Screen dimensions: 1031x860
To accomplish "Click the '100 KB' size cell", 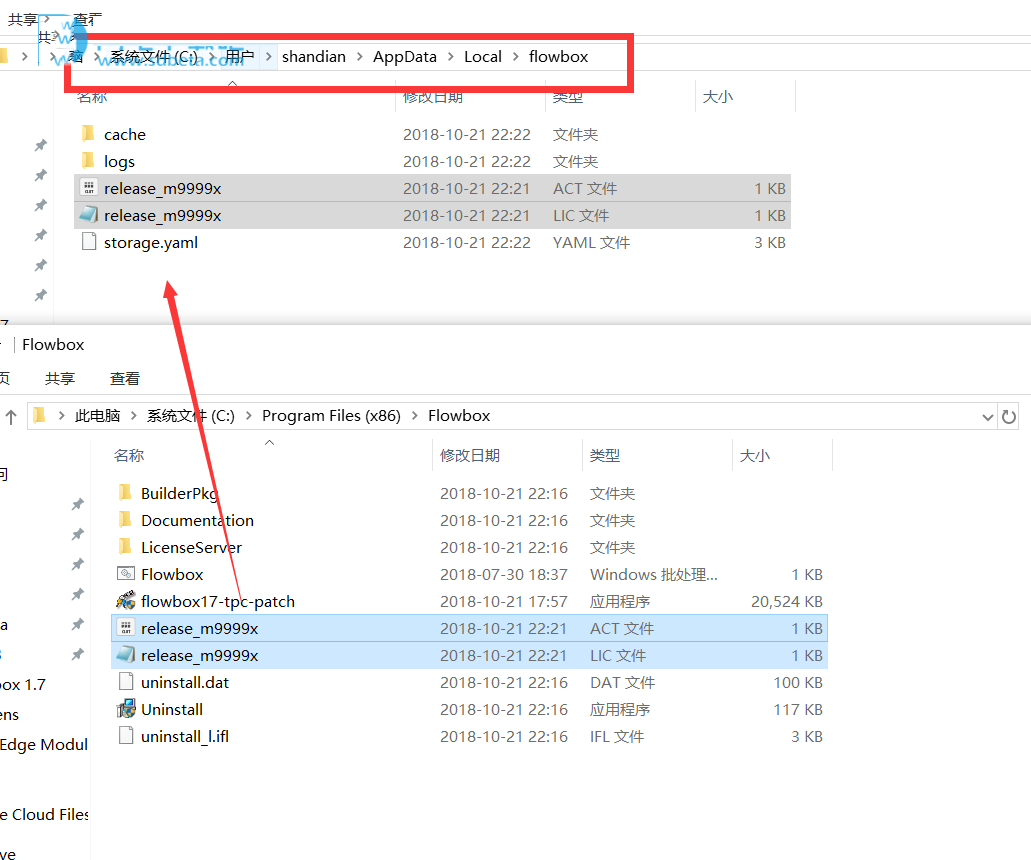I will point(798,682).
